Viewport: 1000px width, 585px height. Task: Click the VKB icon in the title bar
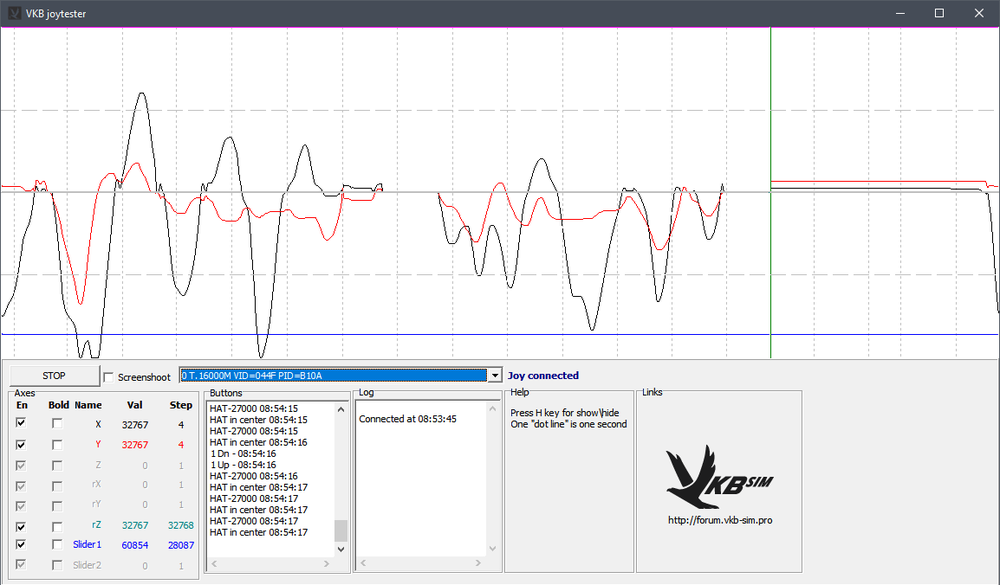pyautogui.click(x=14, y=13)
